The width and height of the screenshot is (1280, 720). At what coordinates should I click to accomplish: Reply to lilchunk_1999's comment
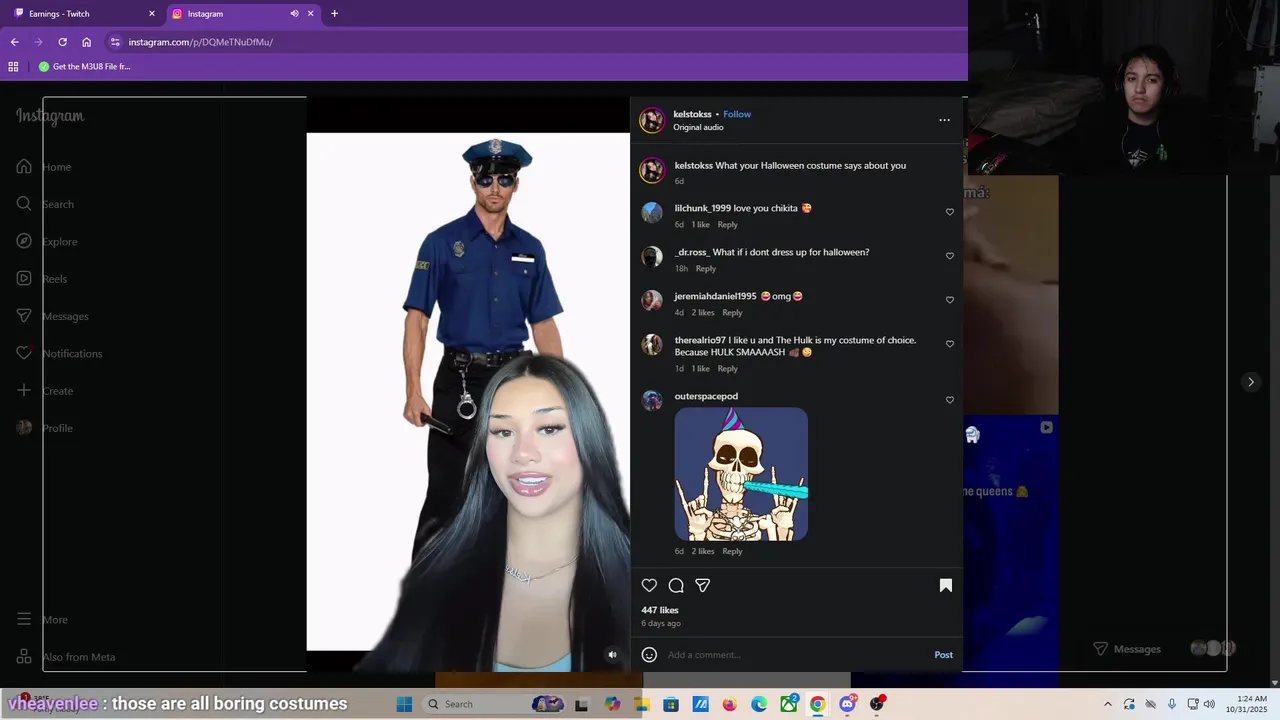[x=728, y=225]
